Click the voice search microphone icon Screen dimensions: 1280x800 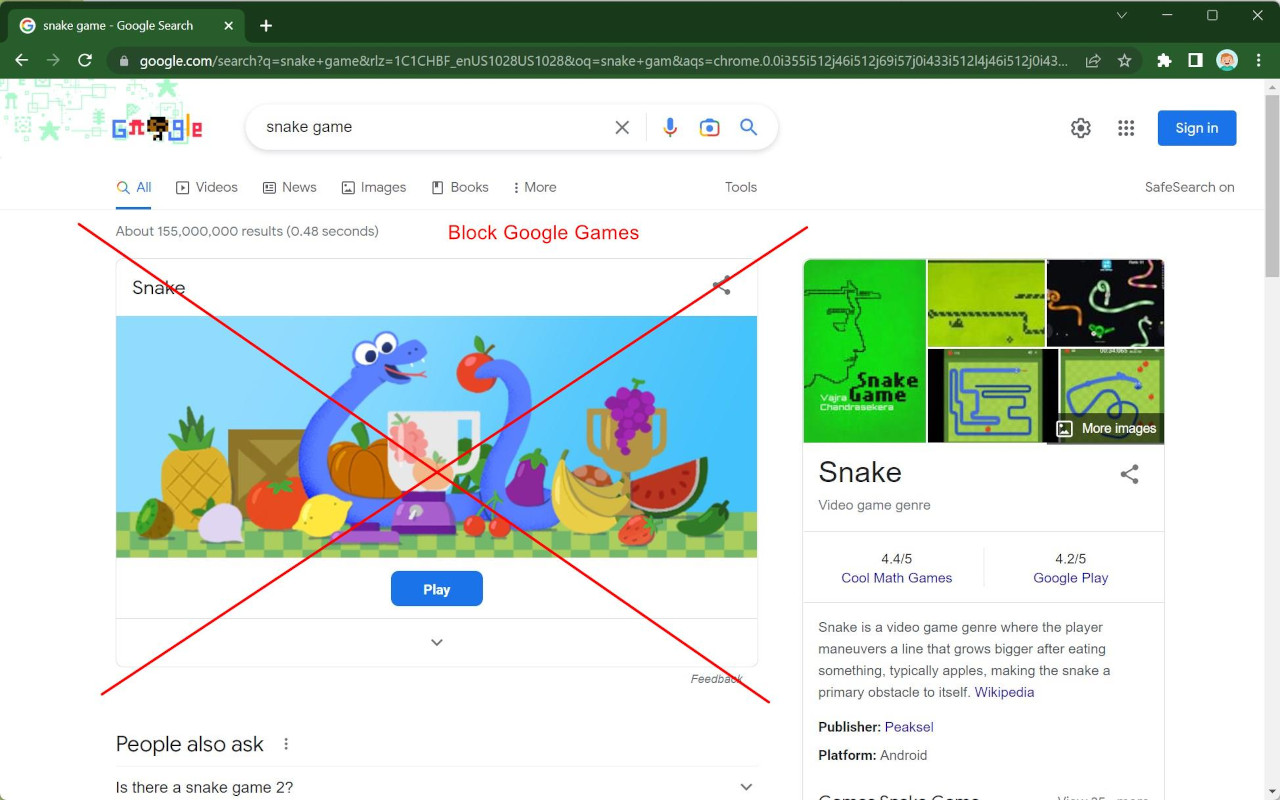[670, 128]
